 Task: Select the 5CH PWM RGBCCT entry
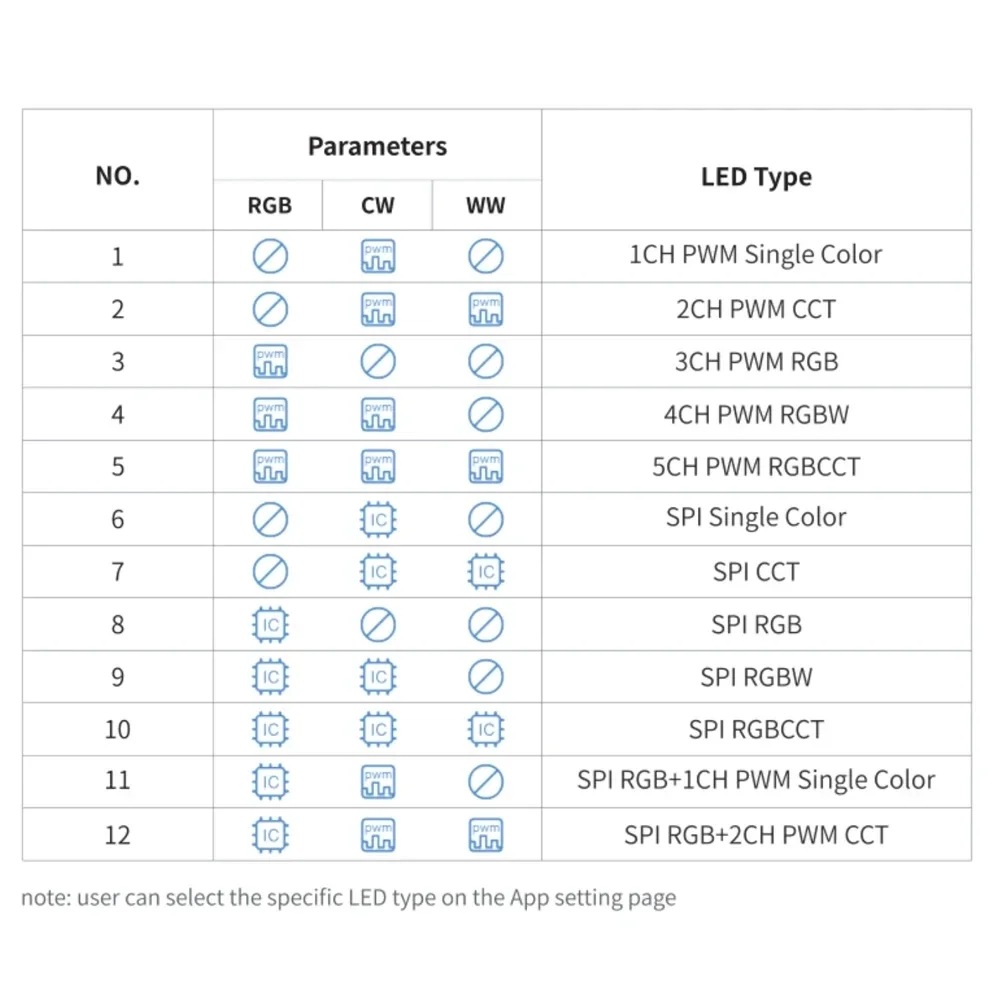click(756, 467)
